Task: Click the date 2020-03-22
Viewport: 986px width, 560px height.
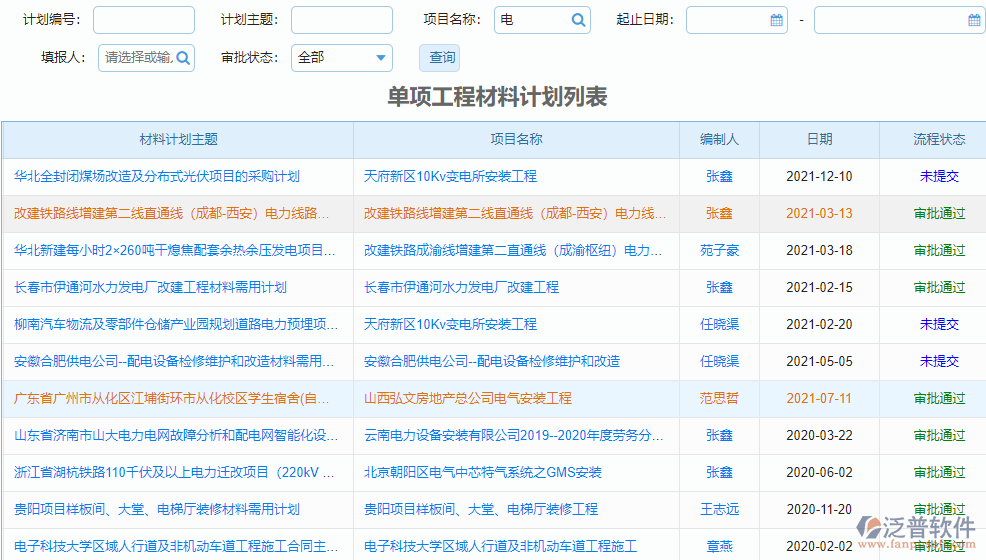Action: click(819, 436)
